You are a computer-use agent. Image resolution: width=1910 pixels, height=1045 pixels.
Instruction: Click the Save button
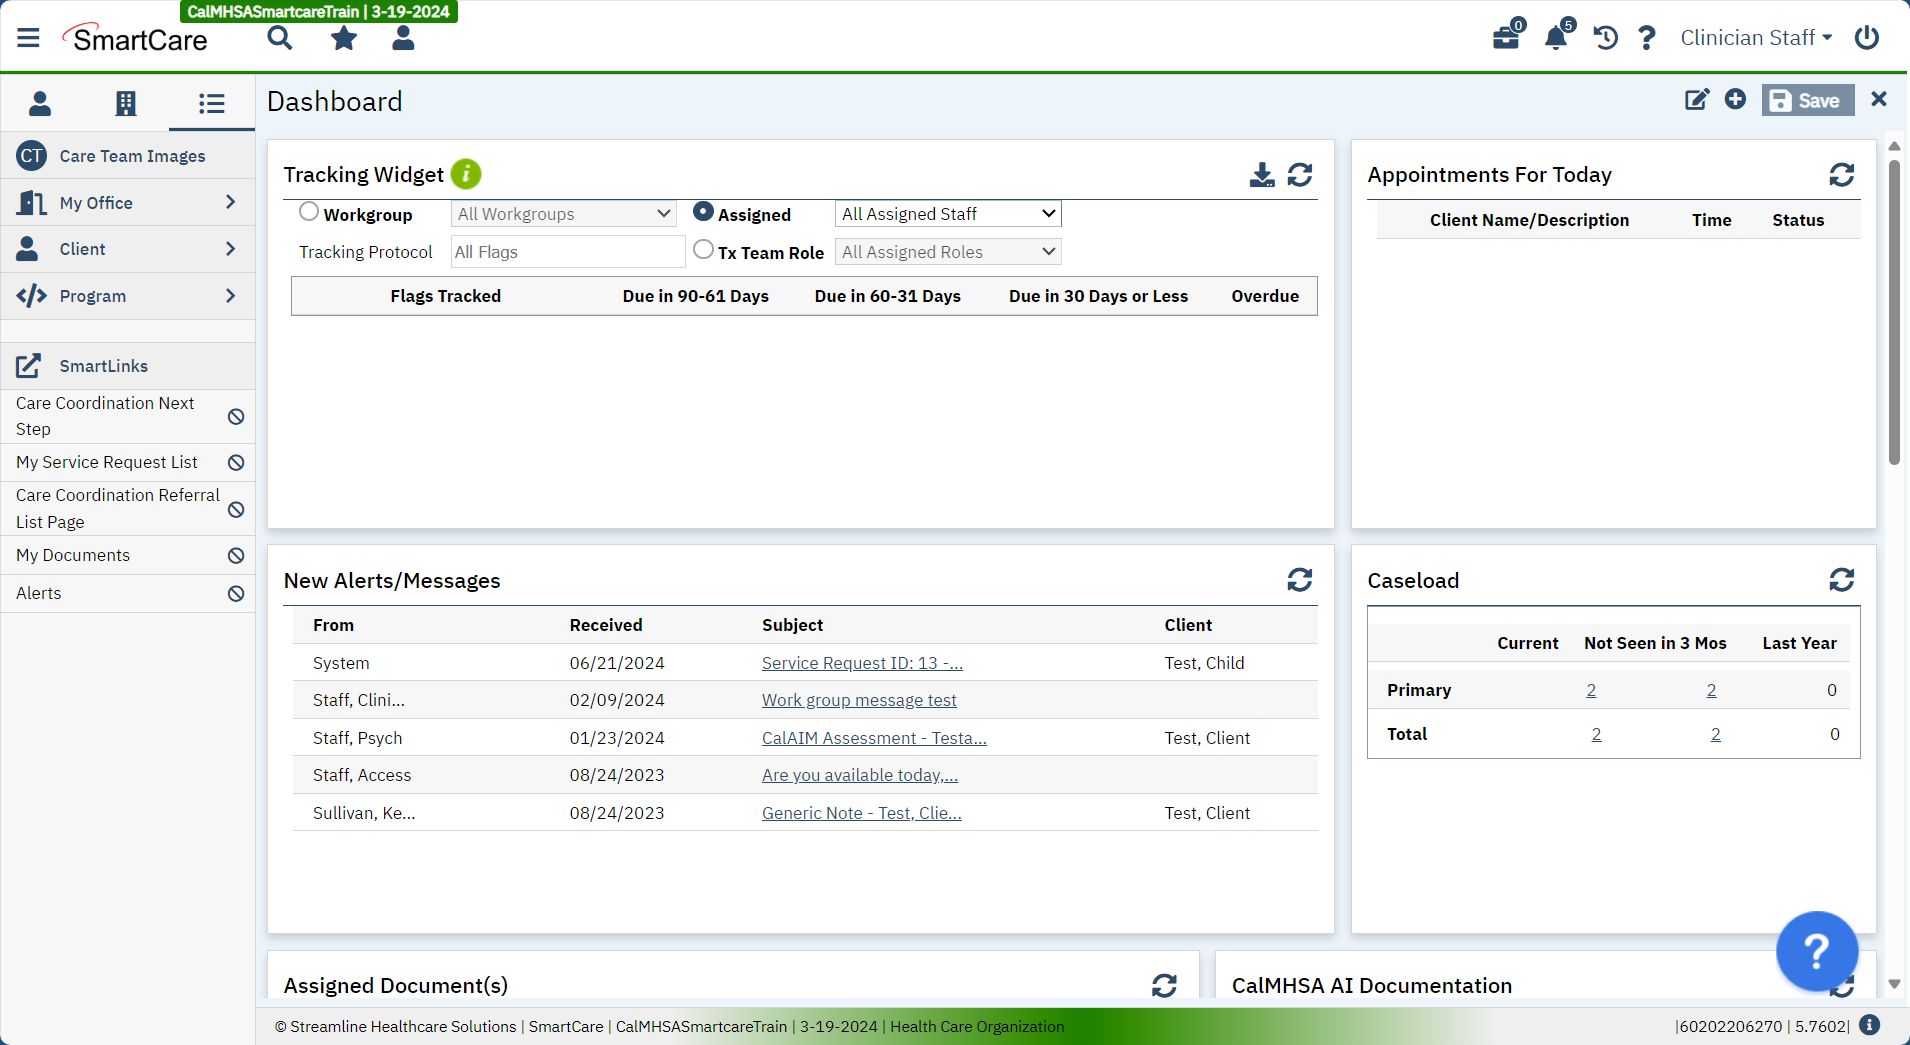point(1807,100)
